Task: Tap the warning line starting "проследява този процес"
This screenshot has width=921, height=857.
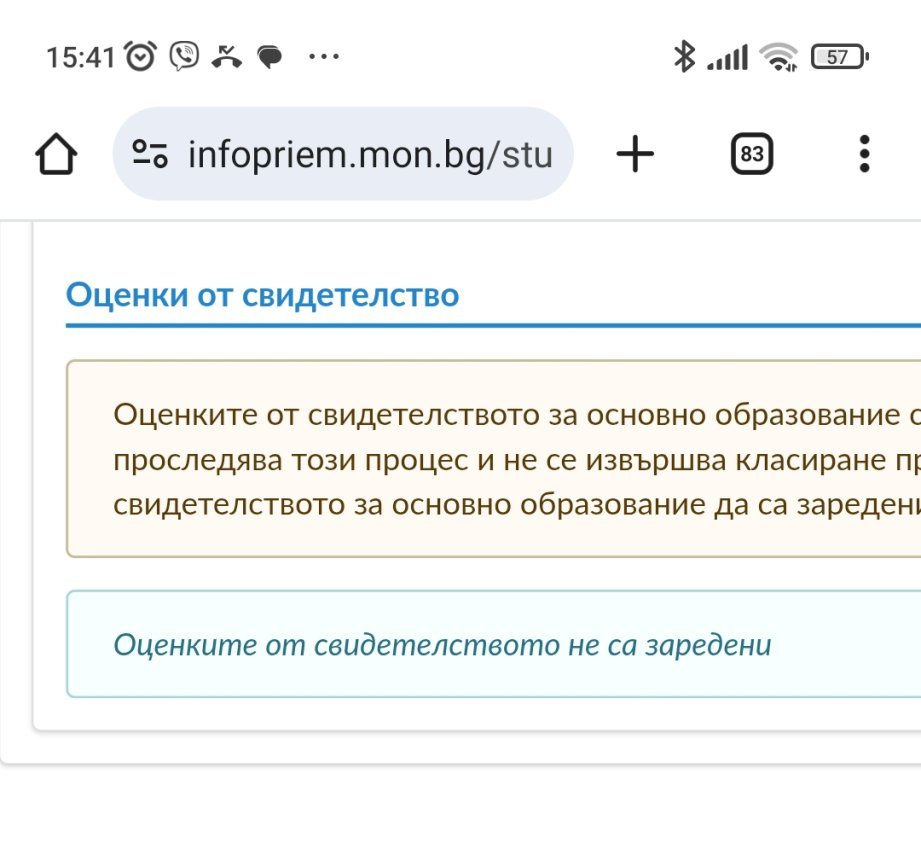Action: (x=510, y=459)
